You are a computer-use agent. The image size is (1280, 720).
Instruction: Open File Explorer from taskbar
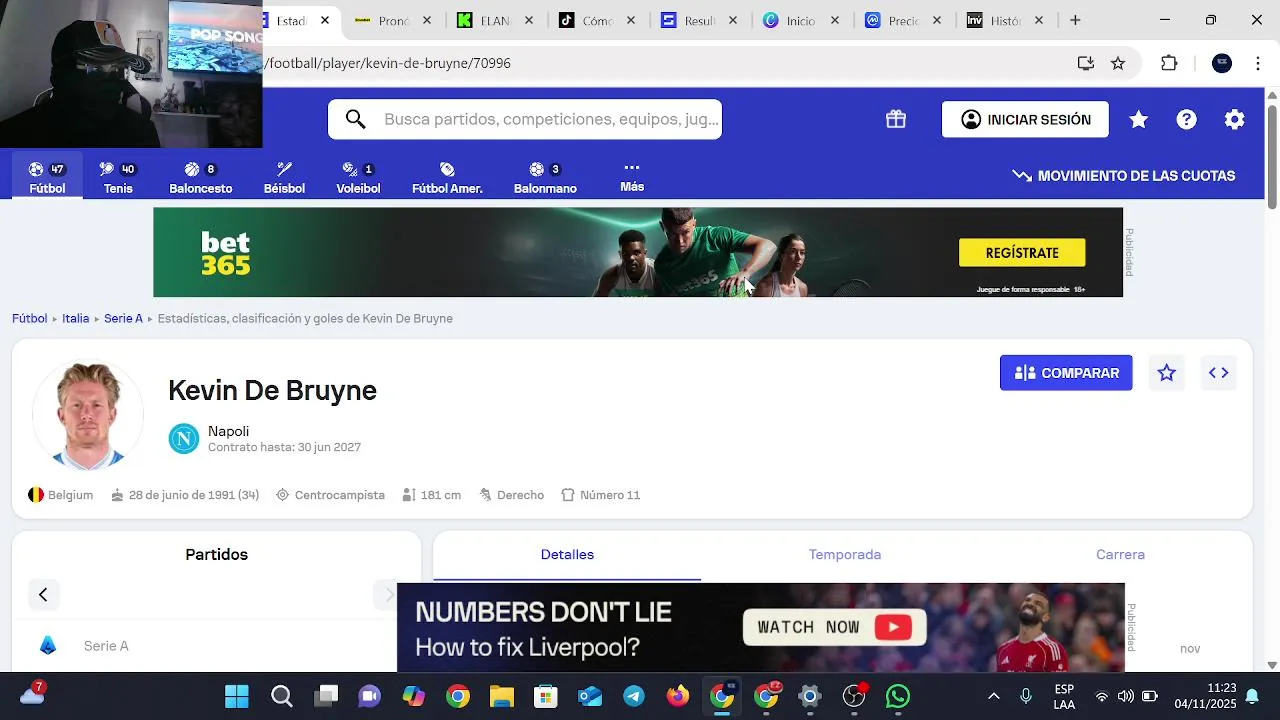(501, 696)
